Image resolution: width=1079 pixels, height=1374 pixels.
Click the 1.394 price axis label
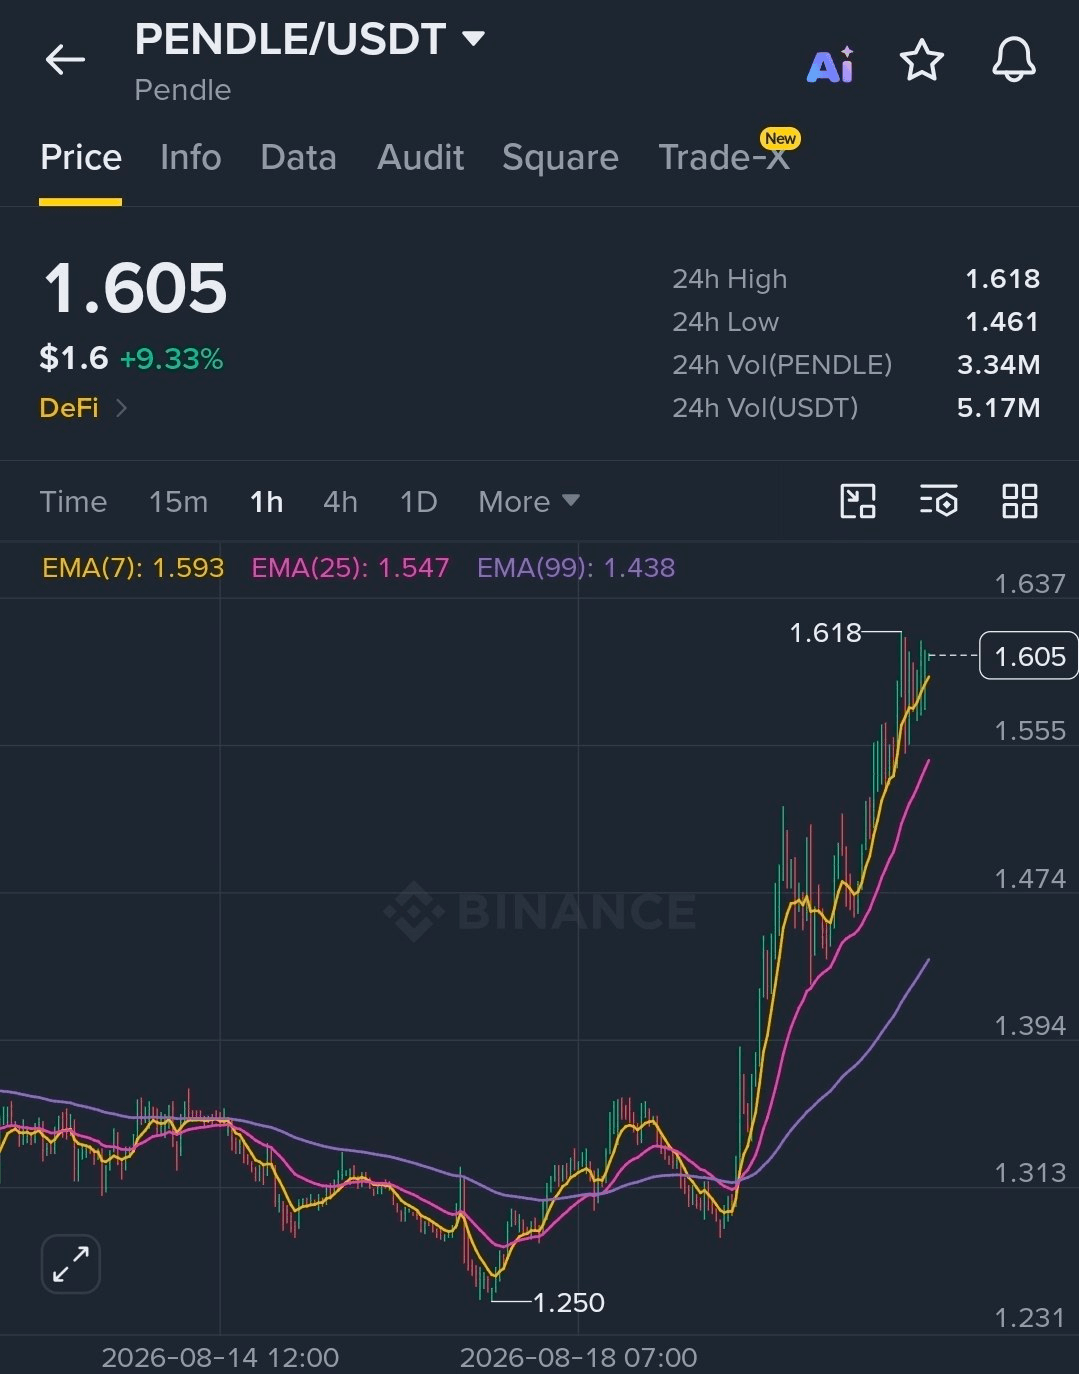[x=1030, y=1026]
